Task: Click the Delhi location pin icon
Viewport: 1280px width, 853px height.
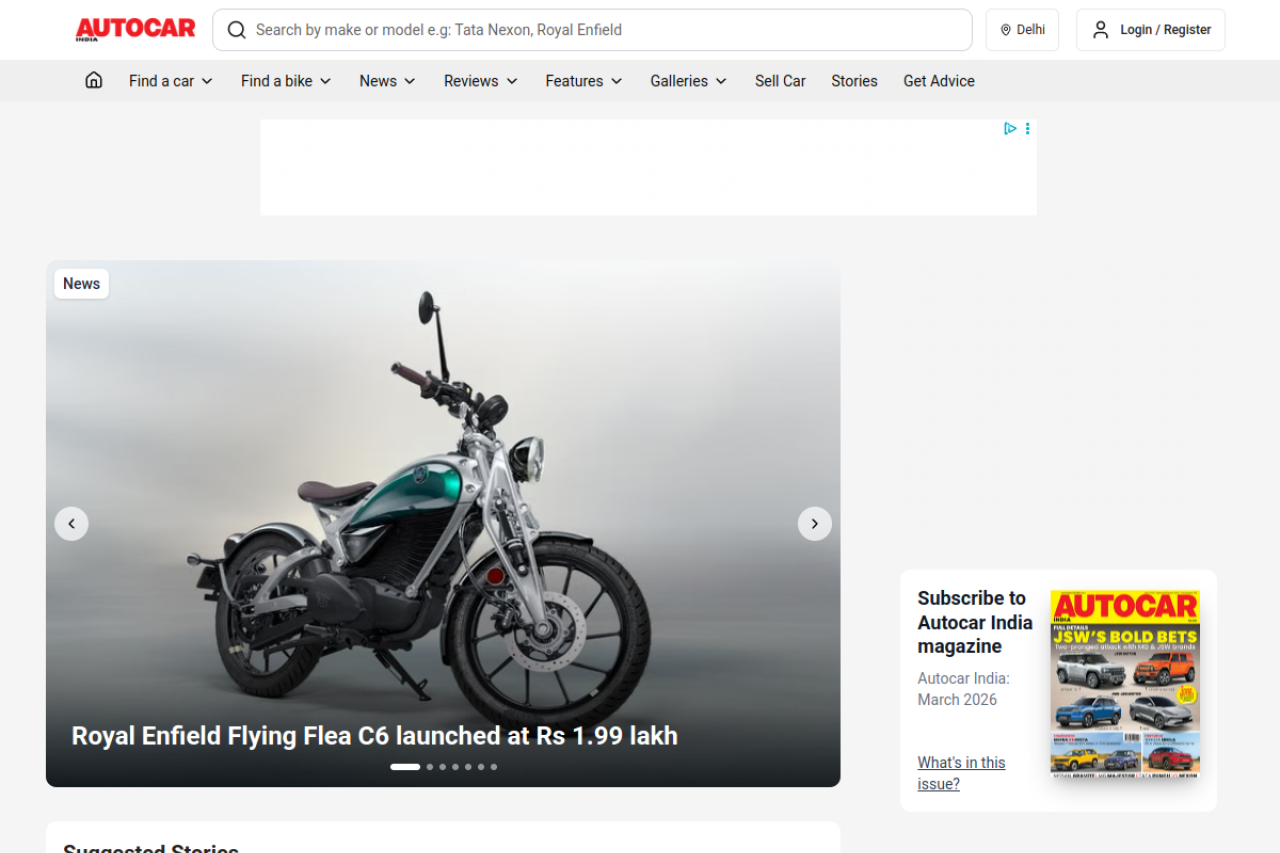Action: [1006, 30]
